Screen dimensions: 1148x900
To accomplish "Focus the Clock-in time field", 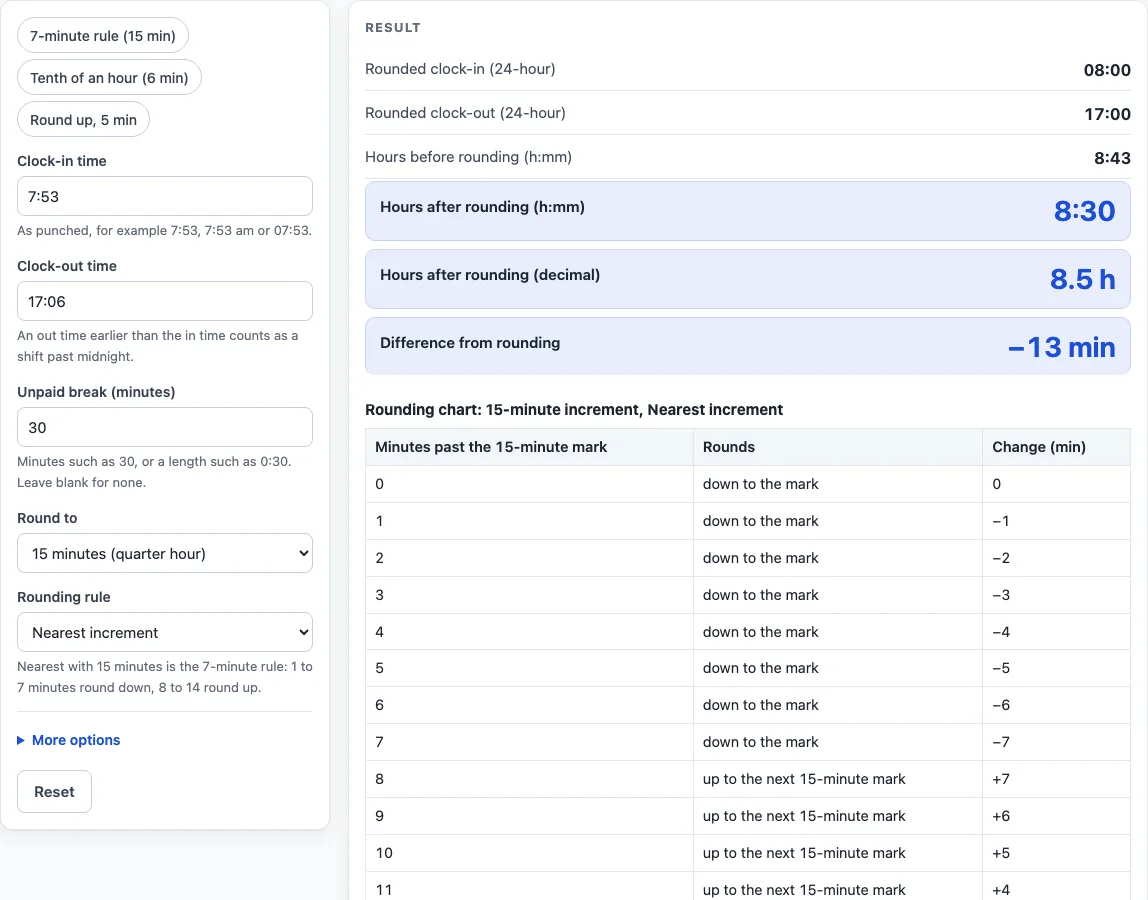I will click(x=165, y=196).
